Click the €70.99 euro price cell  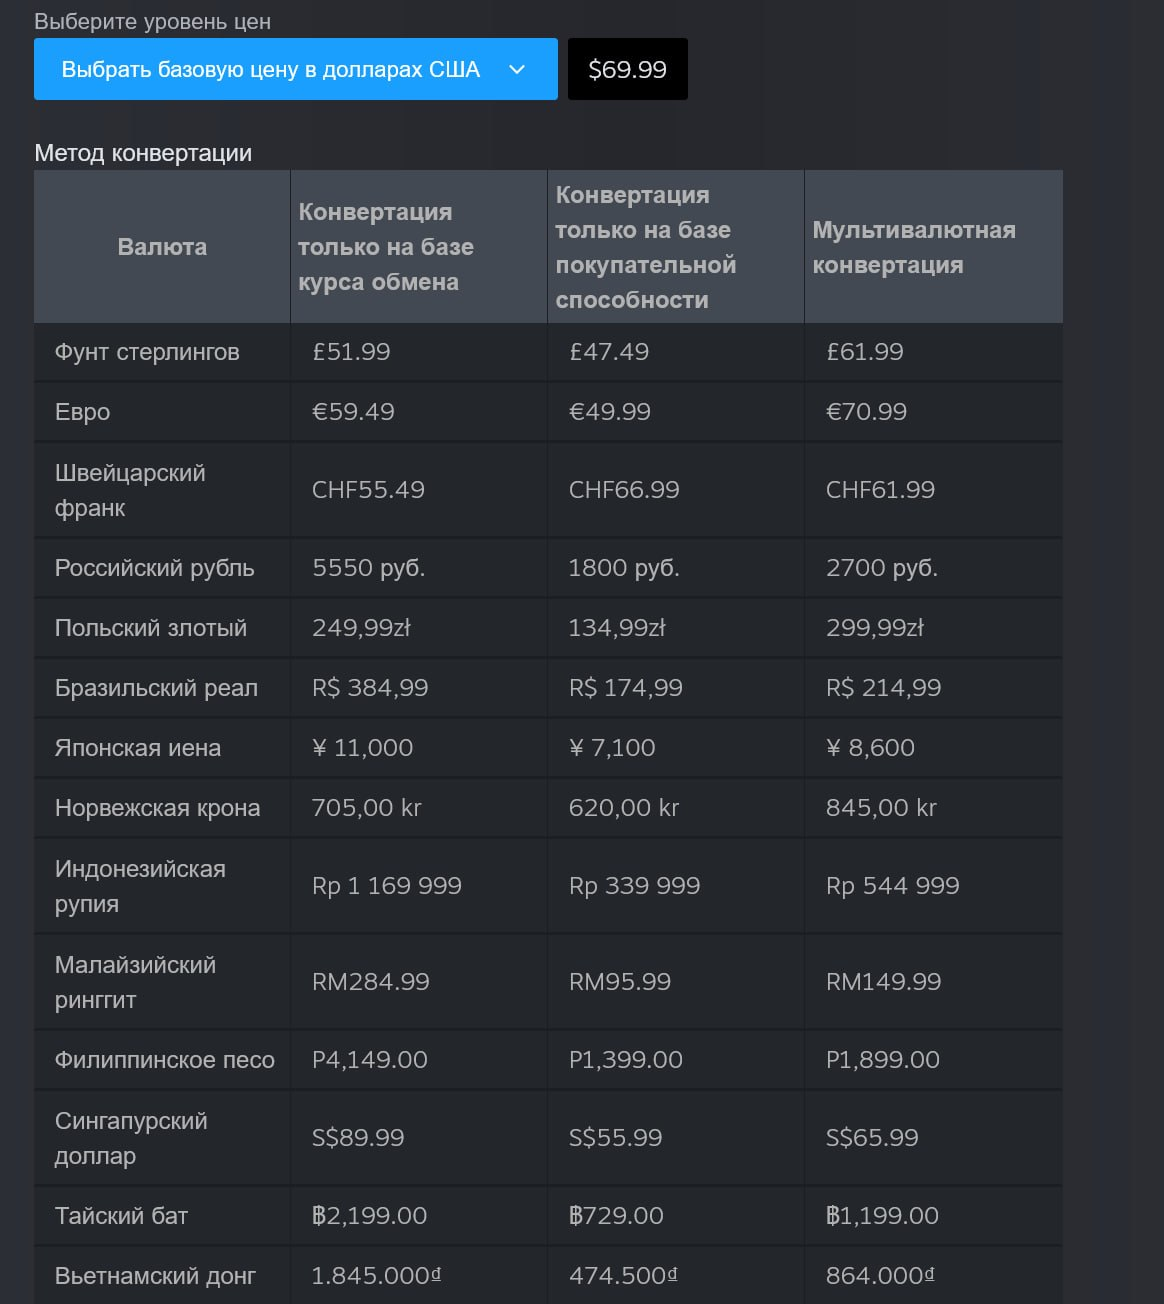[x=866, y=412]
